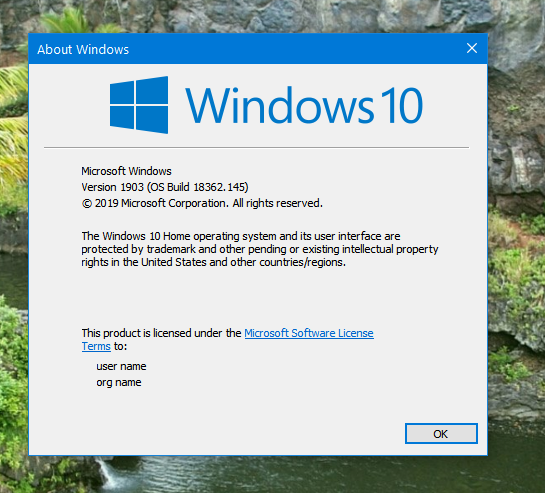Click the Windows 10 Home trademark paragraph
The height and width of the screenshot is (493, 545).
coord(260,249)
